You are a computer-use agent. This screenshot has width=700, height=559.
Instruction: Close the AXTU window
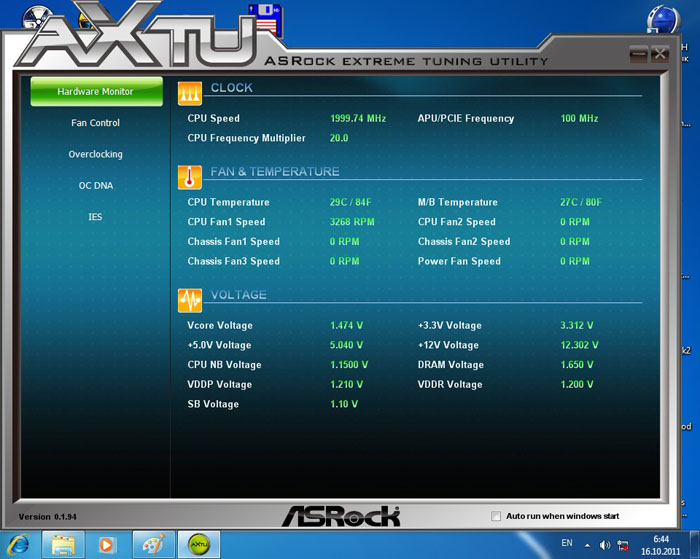point(659,54)
